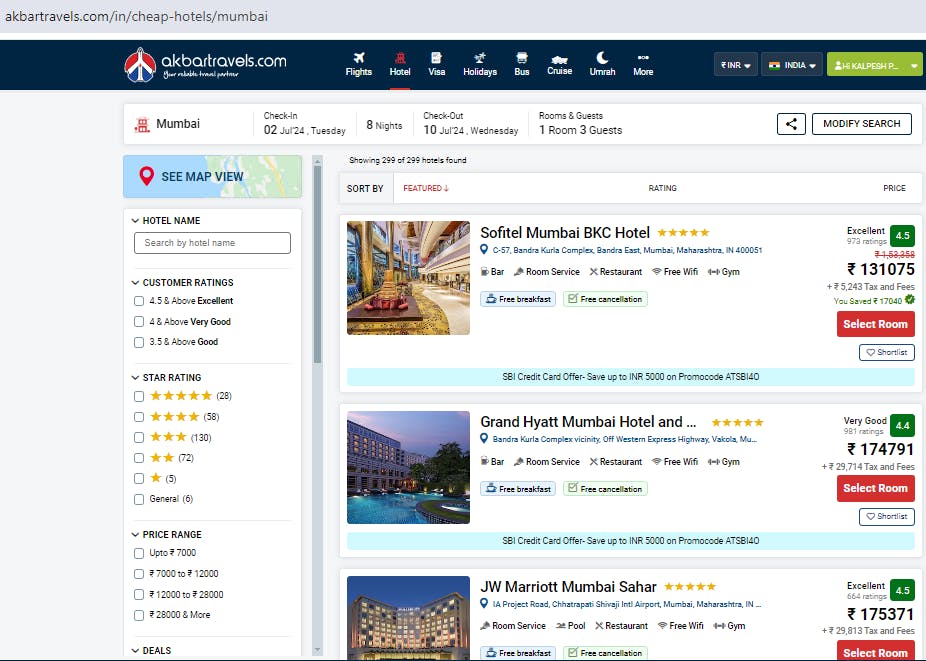
Task: Open the Sofitel Mumbai BKC Hotel title
Action: [x=565, y=233]
